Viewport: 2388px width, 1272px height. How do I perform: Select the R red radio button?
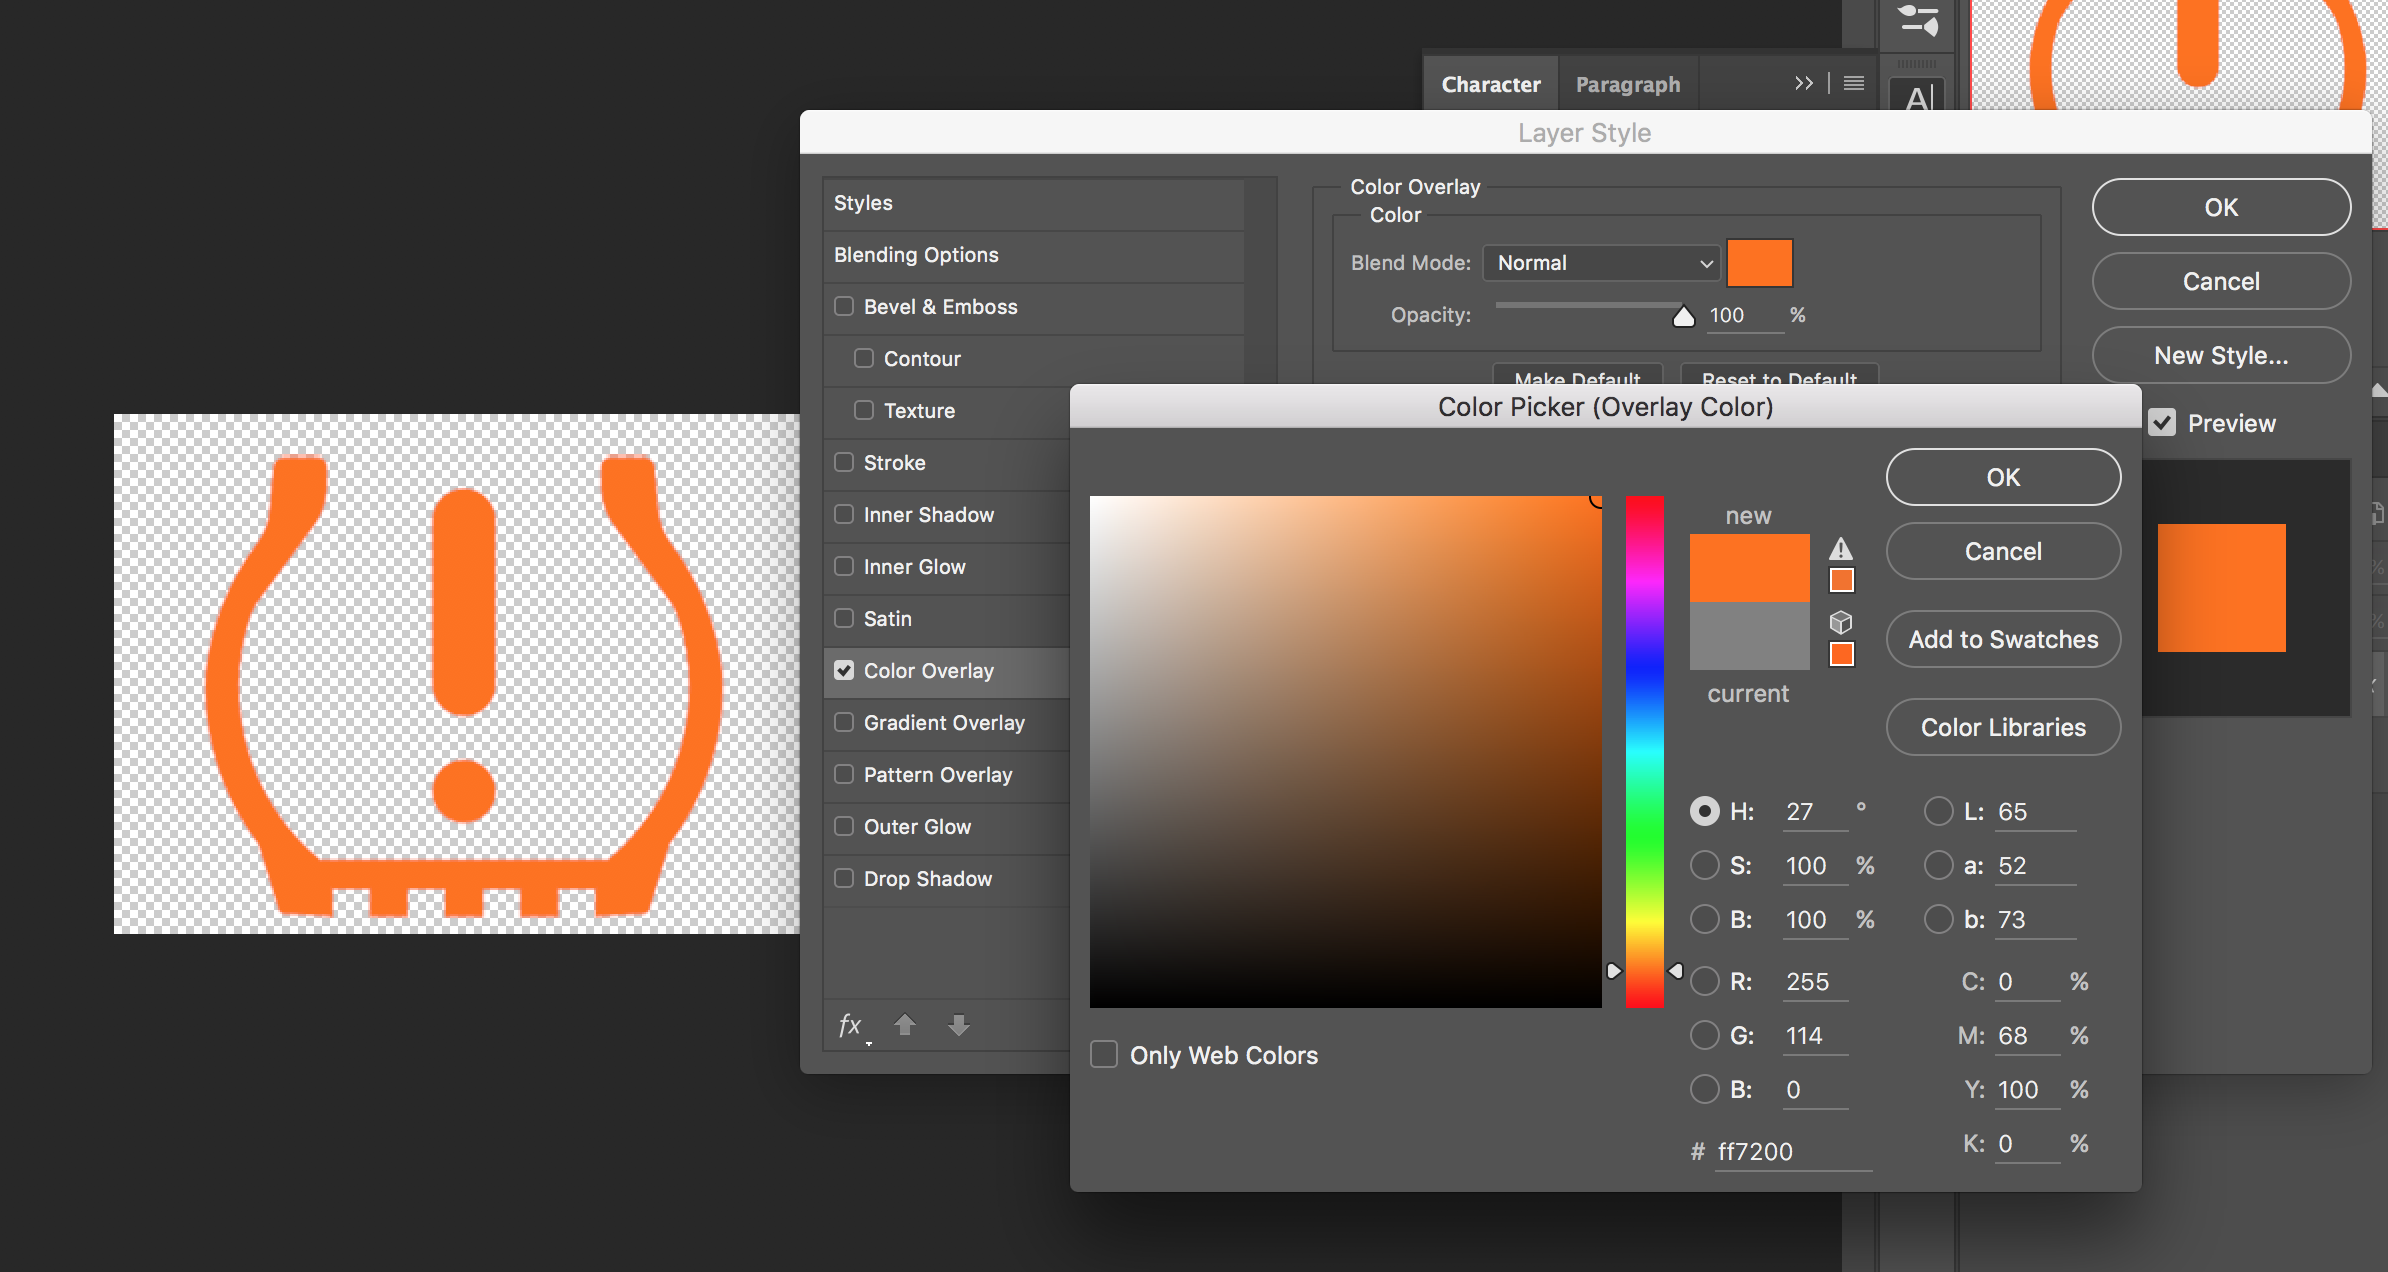click(x=1705, y=981)
